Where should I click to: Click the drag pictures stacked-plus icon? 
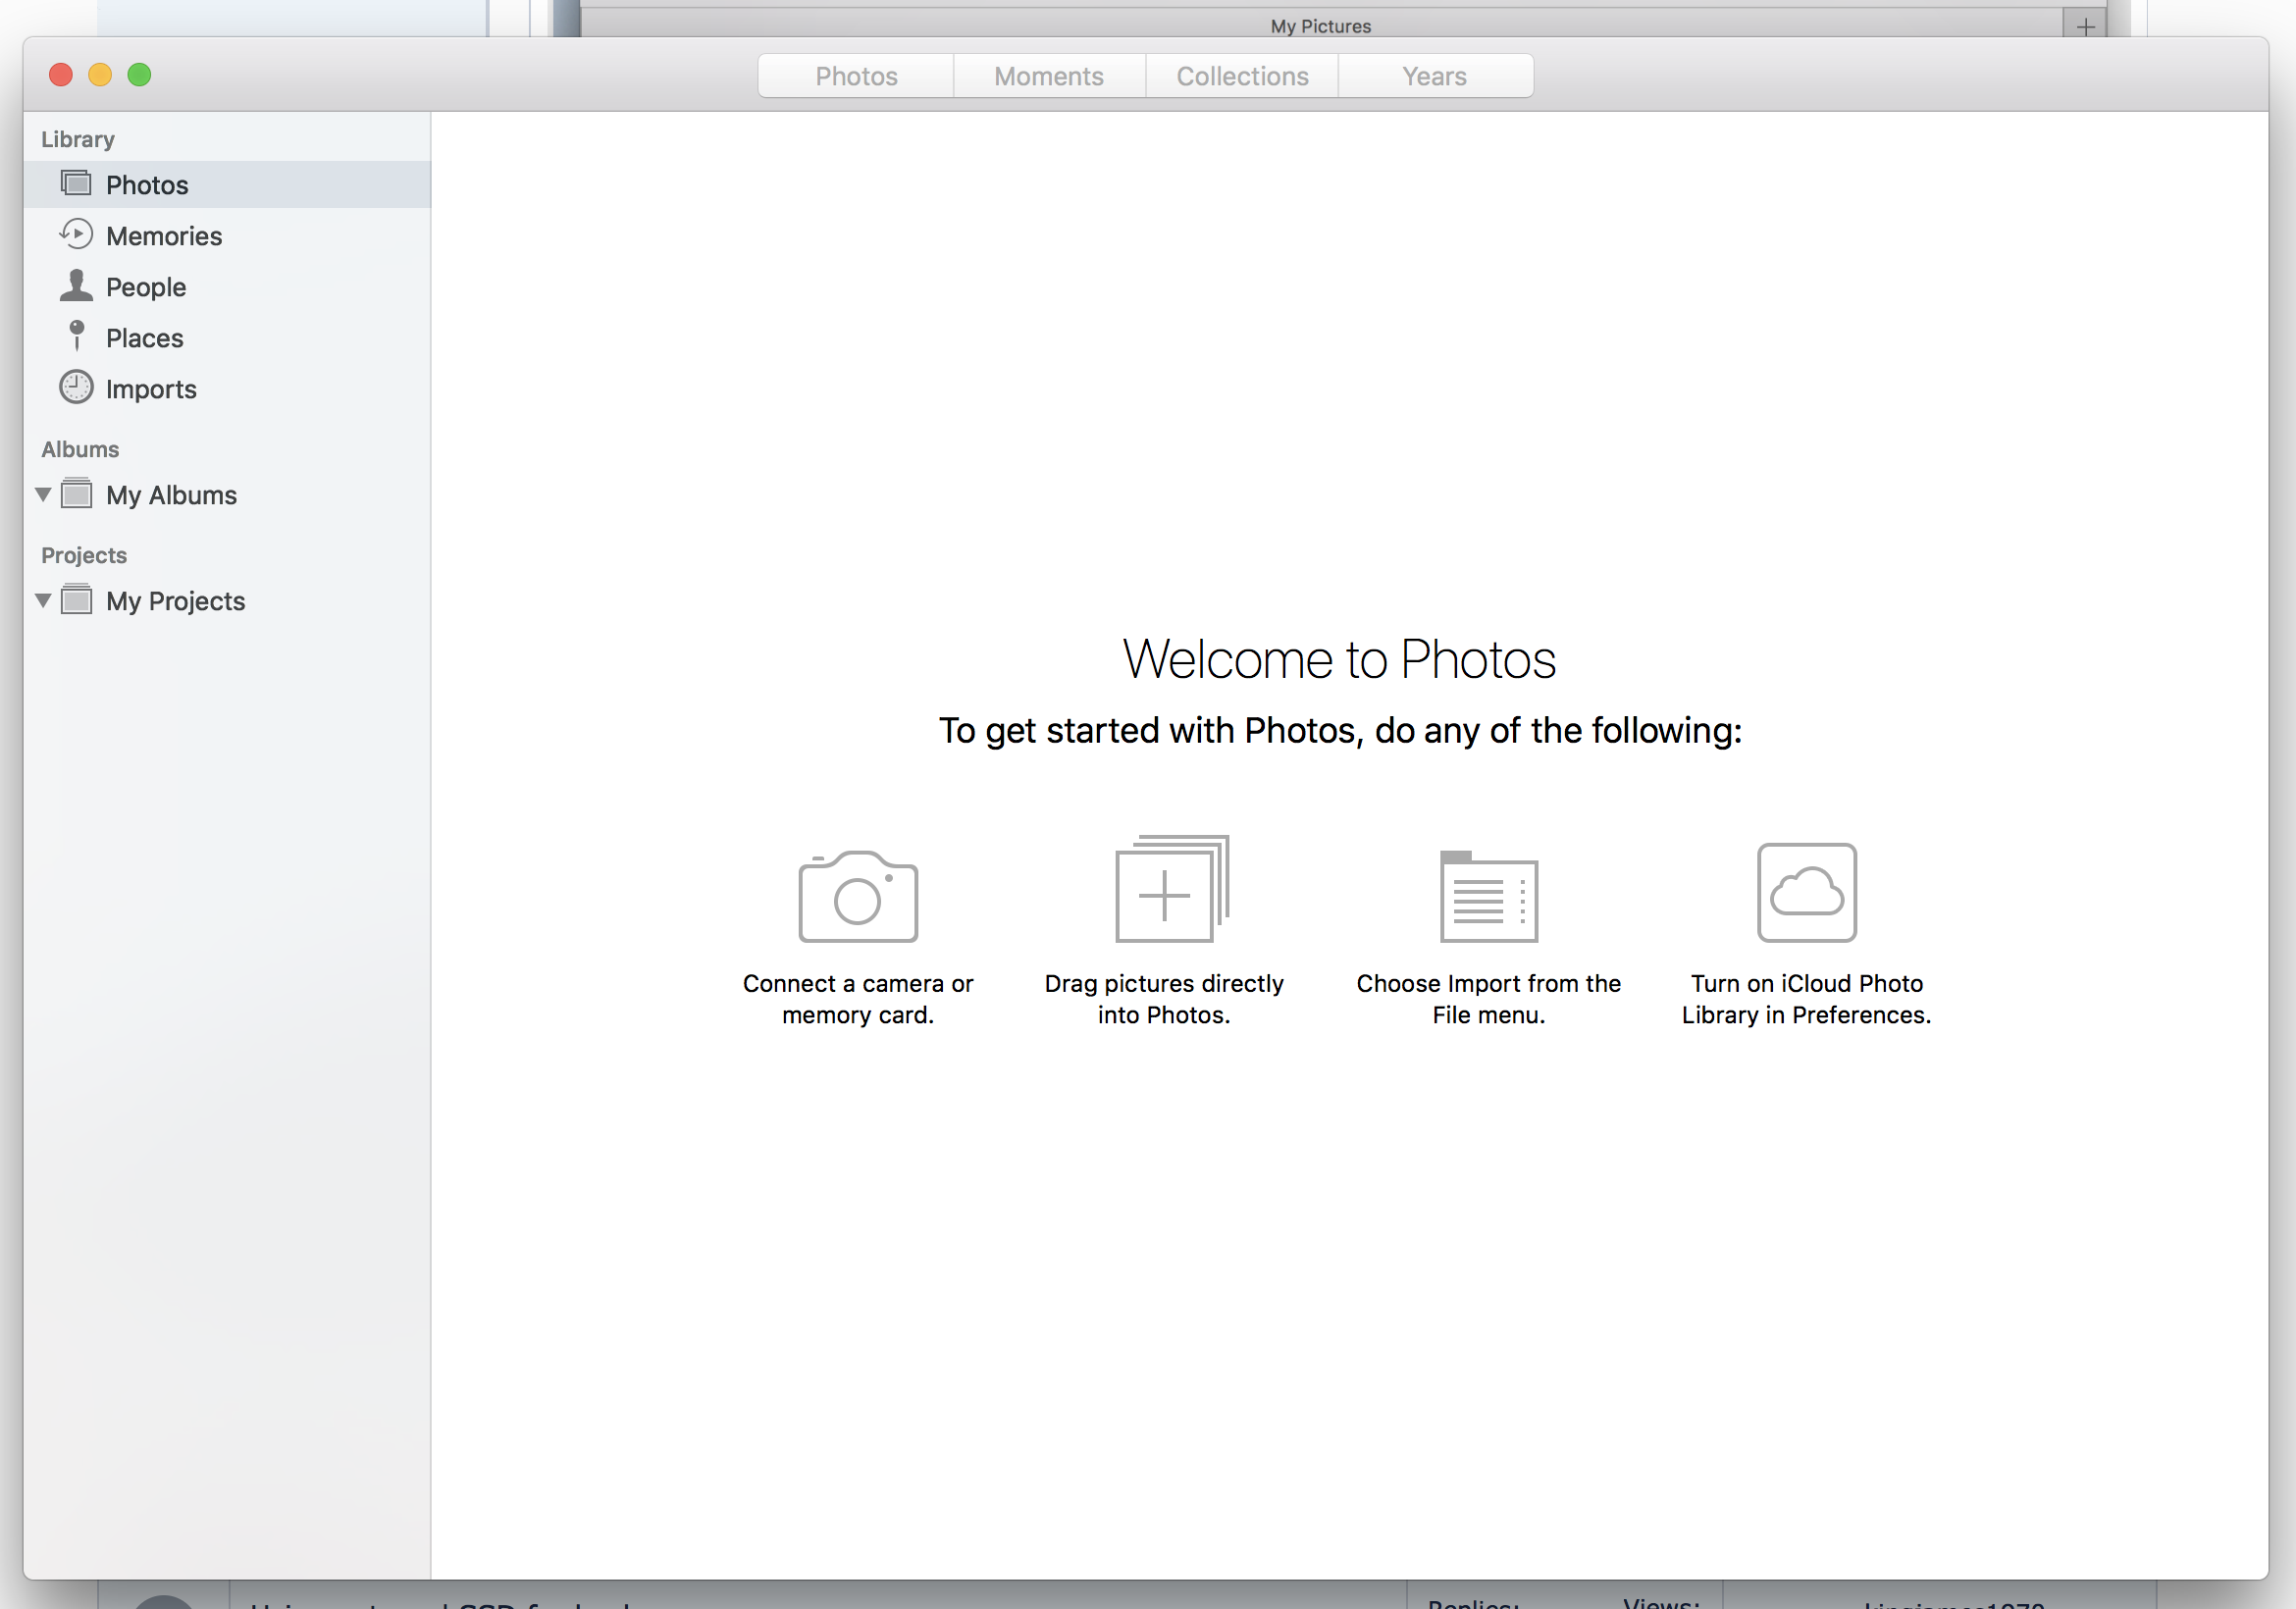coord(1172,889)
